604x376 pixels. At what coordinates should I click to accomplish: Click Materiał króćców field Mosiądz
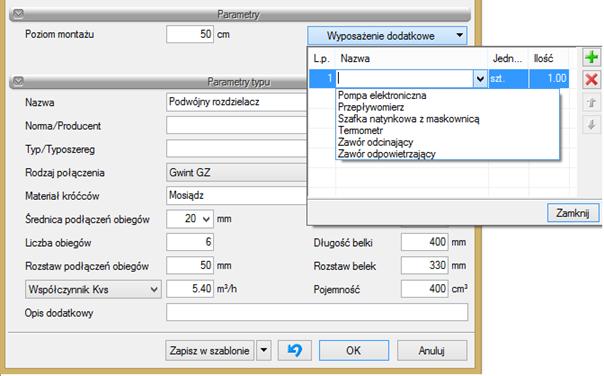pyautogui.click(x=237, y=195)
